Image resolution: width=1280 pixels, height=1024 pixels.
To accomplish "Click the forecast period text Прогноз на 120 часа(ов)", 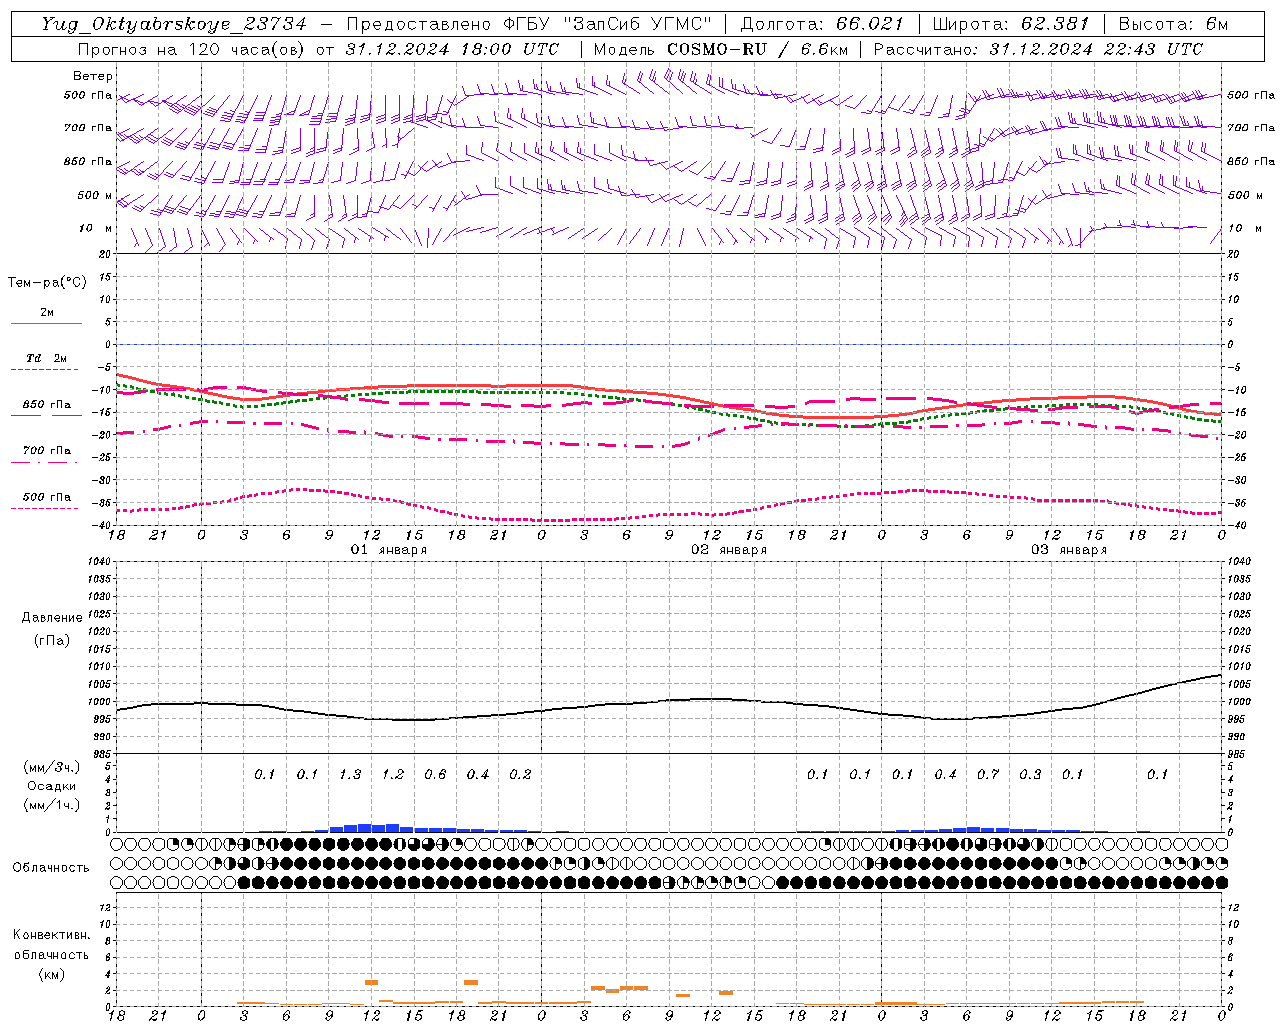I will (x=192, y=49).
